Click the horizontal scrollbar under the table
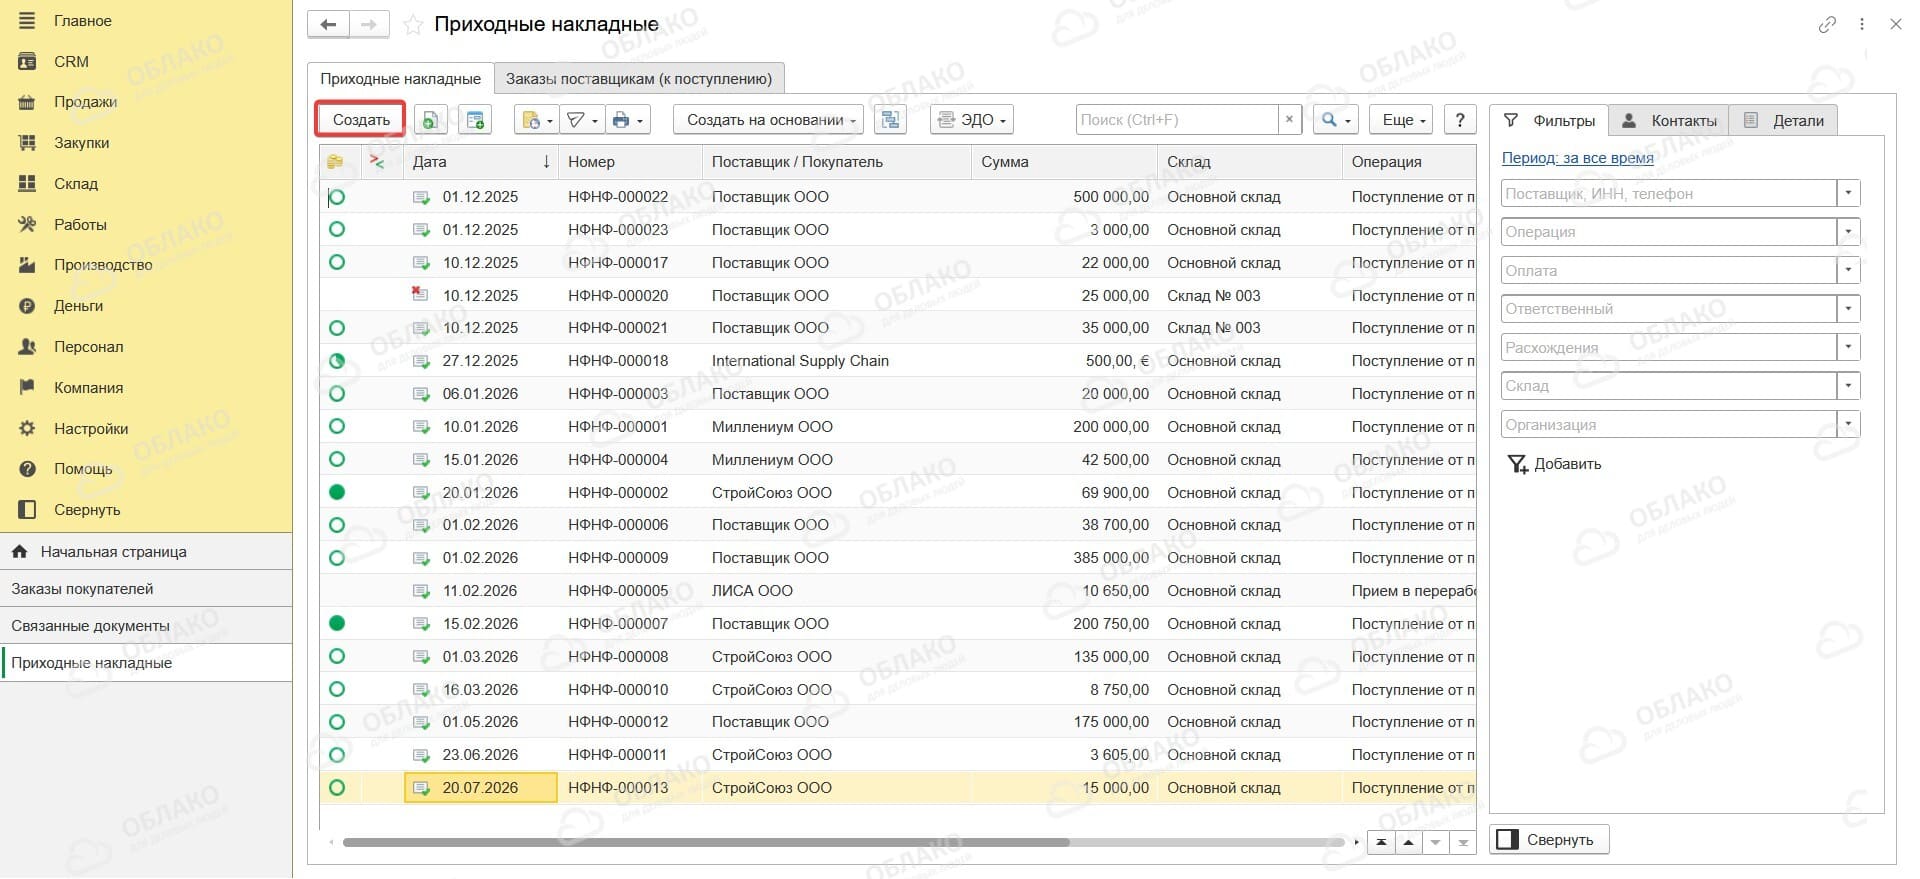 [x=706, y=843]
